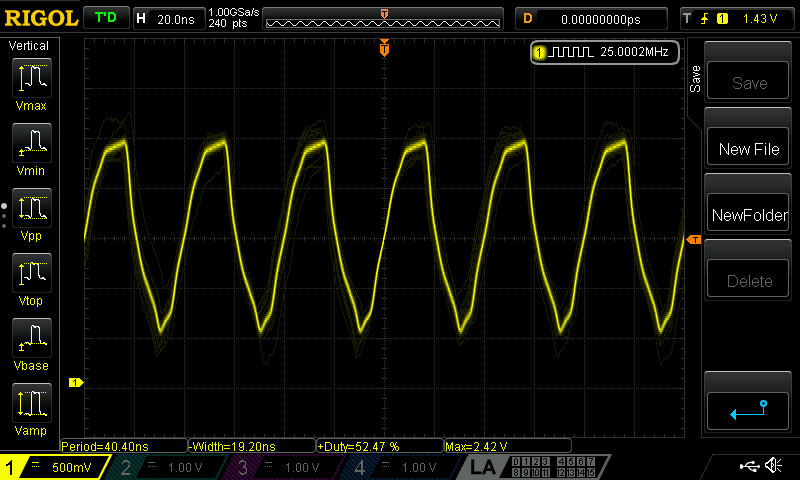This screenshot has width=800, height=480.
Task: Click the USB status icon
Action: tap(748, 466)
